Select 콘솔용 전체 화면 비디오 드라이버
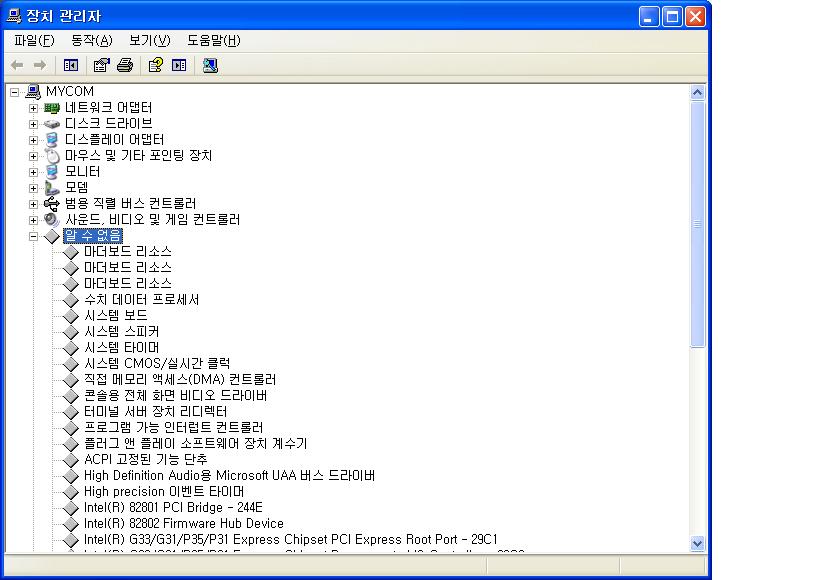This screenshot has width=840, height=580. point(175,396)
